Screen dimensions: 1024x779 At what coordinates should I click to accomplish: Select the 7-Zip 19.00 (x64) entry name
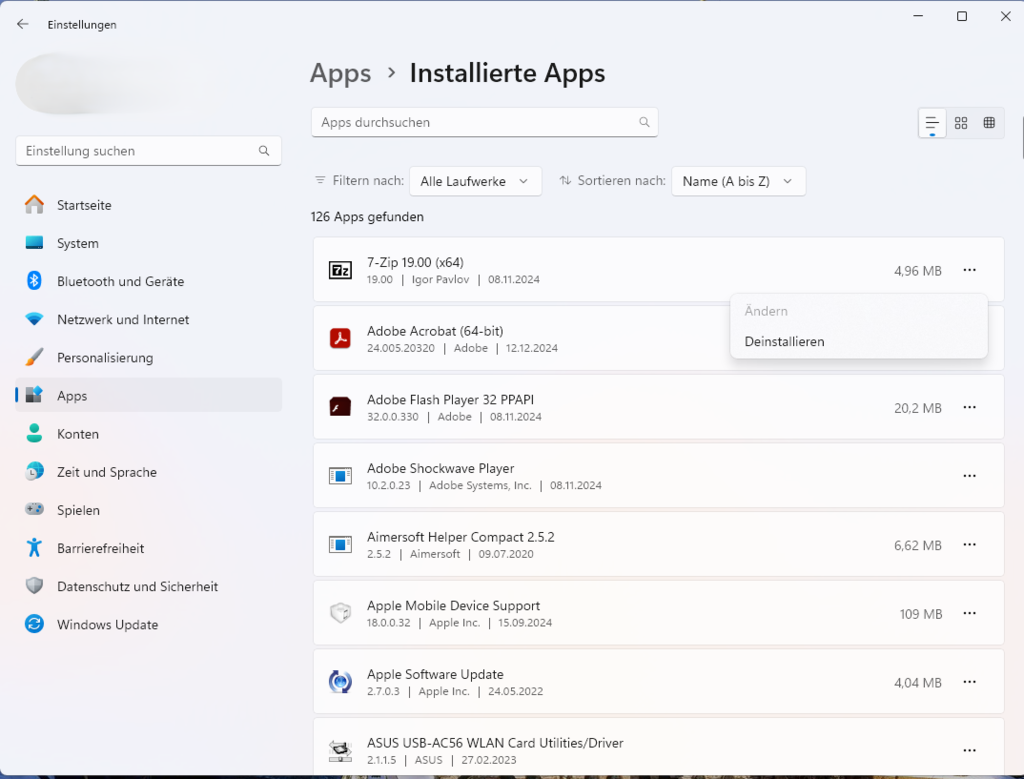click(x=415, y=262)
